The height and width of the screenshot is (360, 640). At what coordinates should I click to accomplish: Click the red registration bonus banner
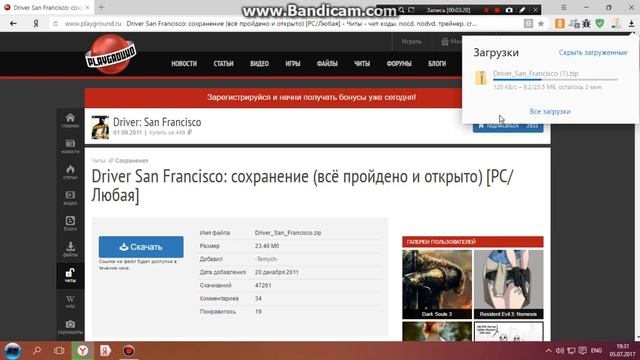[x=273, y=98]
